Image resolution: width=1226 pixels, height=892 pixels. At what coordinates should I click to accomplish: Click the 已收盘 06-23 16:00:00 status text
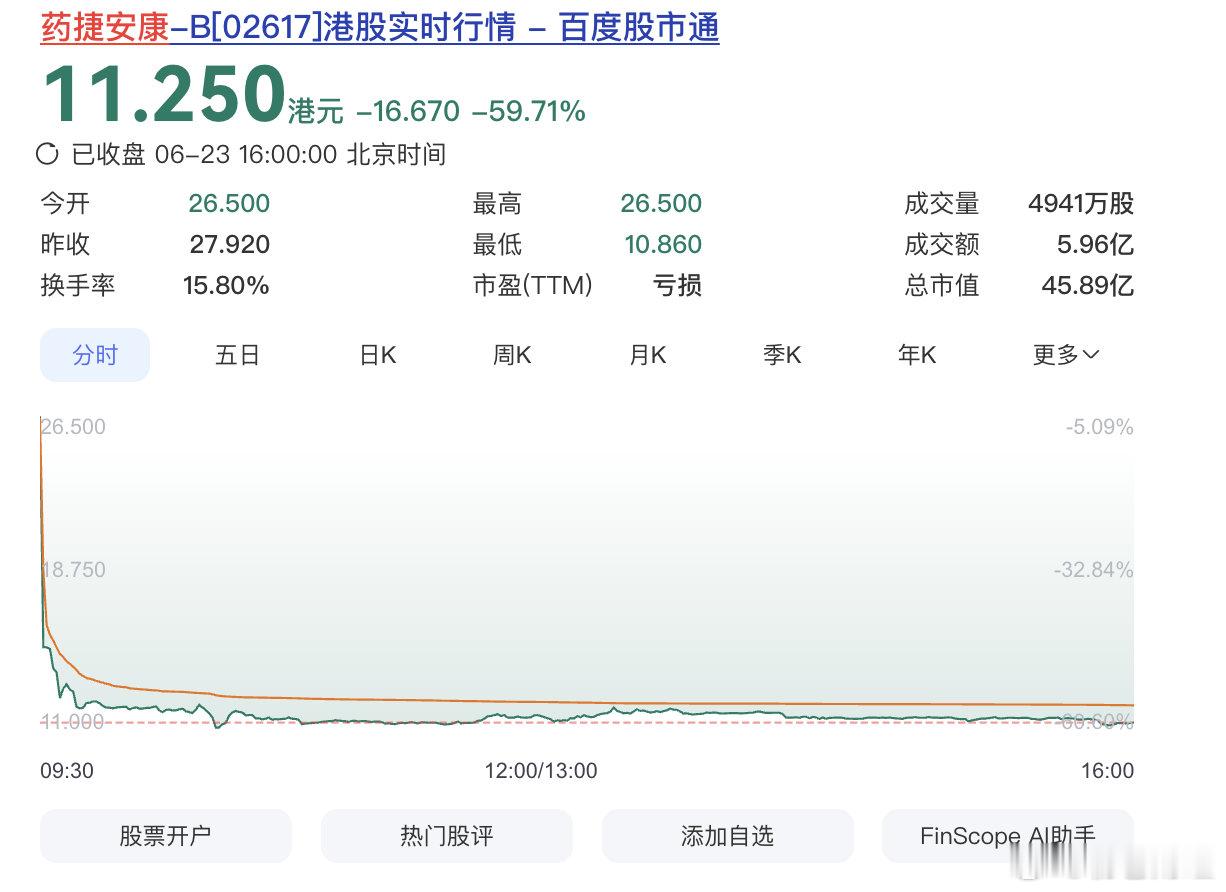pyautogui.click(x=258, y=155)
